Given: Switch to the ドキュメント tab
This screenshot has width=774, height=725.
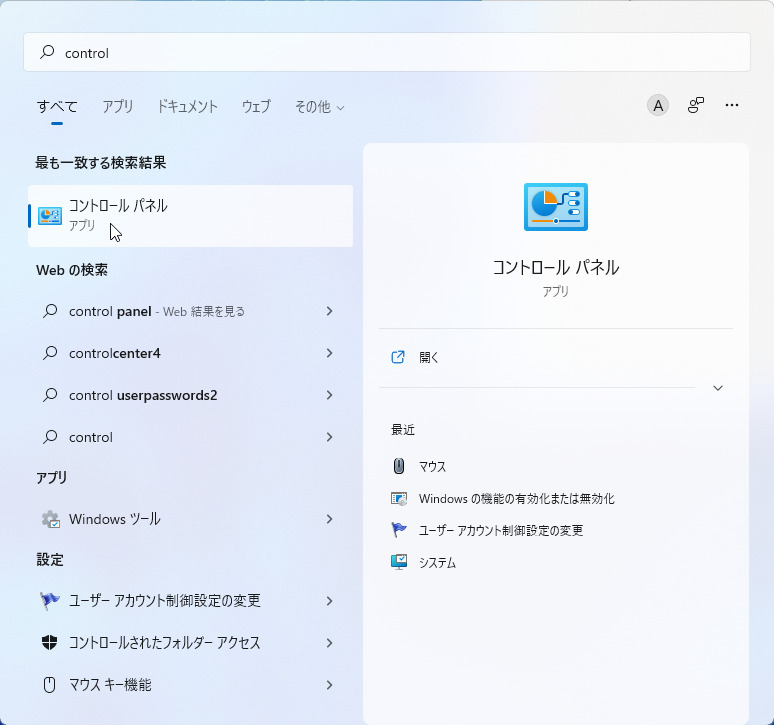Looking at the screenshot, I should click(187, 107).
